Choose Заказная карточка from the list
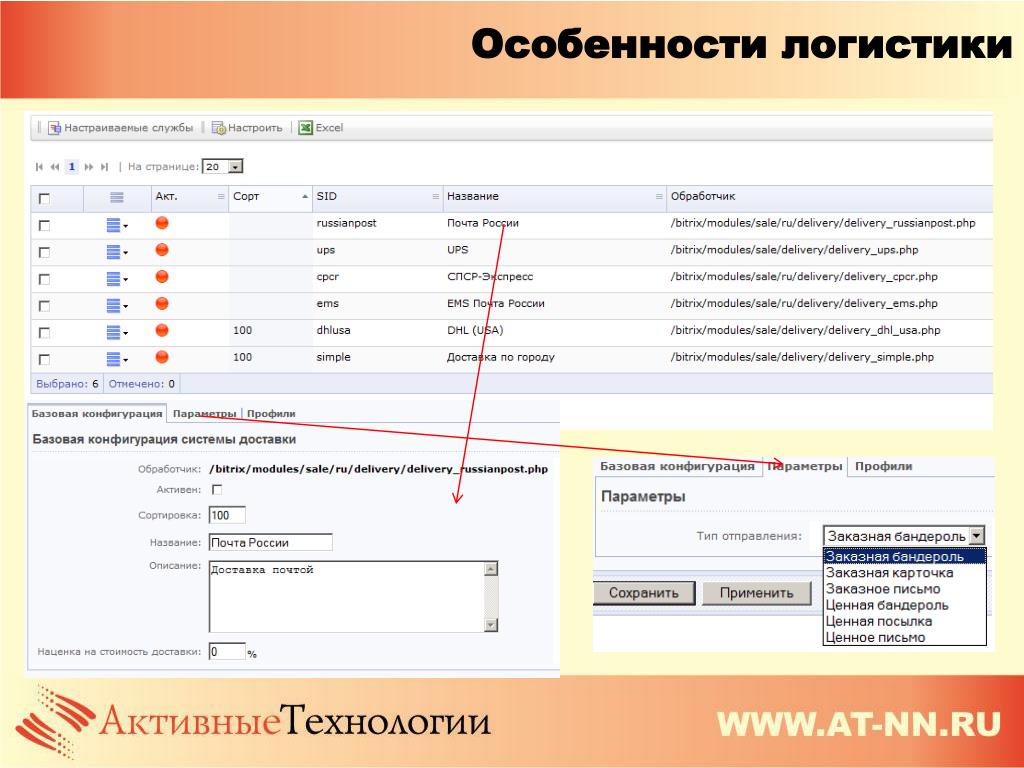 point(904,573)
